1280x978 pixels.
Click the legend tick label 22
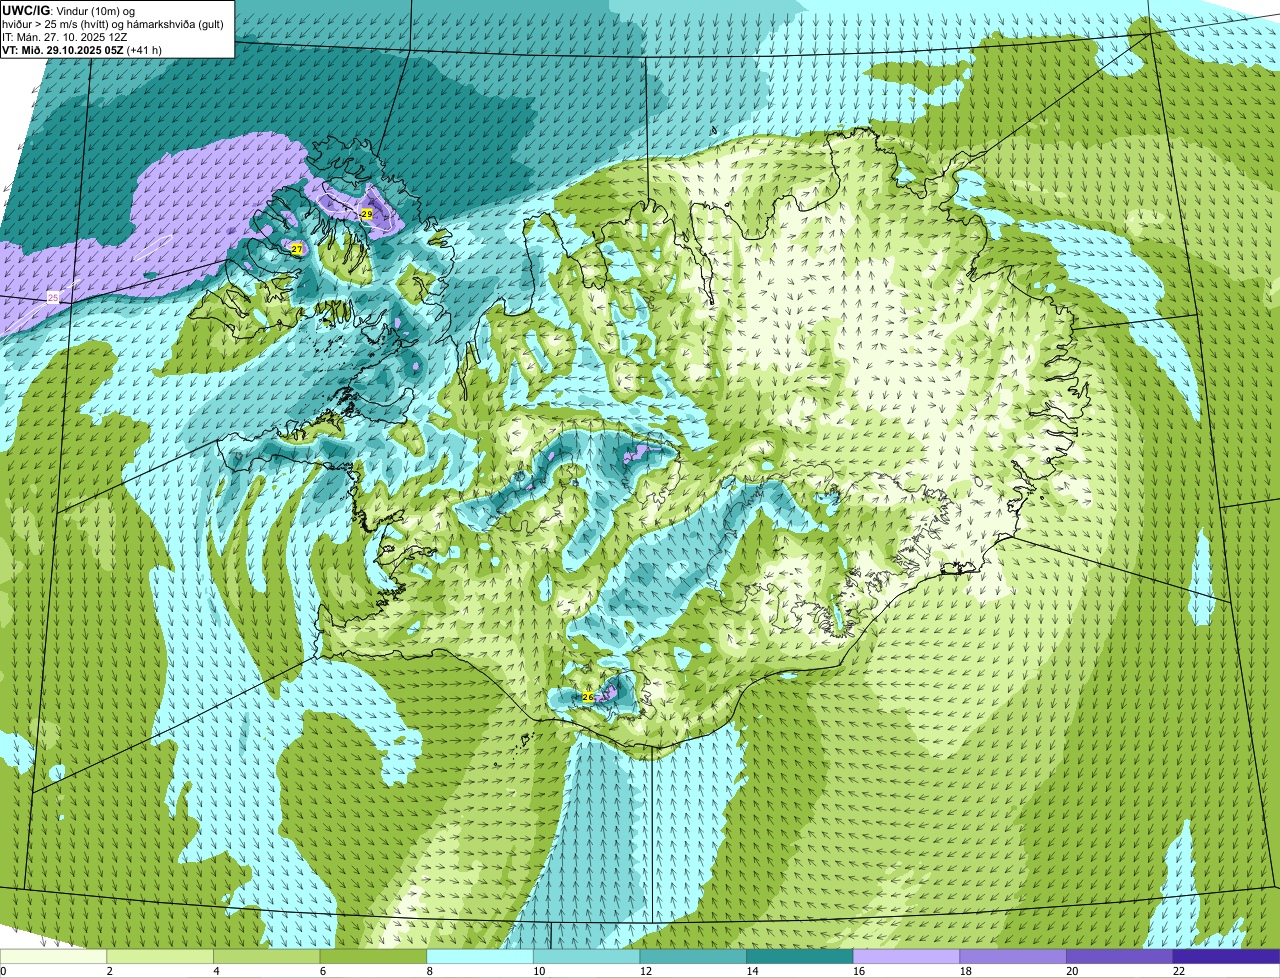coord(1178,971)
